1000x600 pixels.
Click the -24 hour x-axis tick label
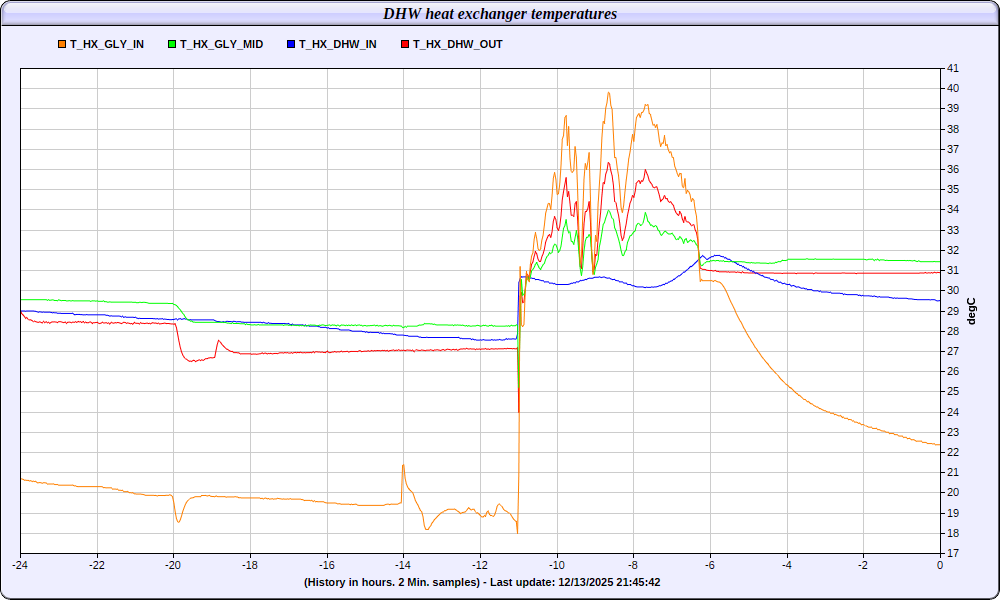click(x=20, y=565)
